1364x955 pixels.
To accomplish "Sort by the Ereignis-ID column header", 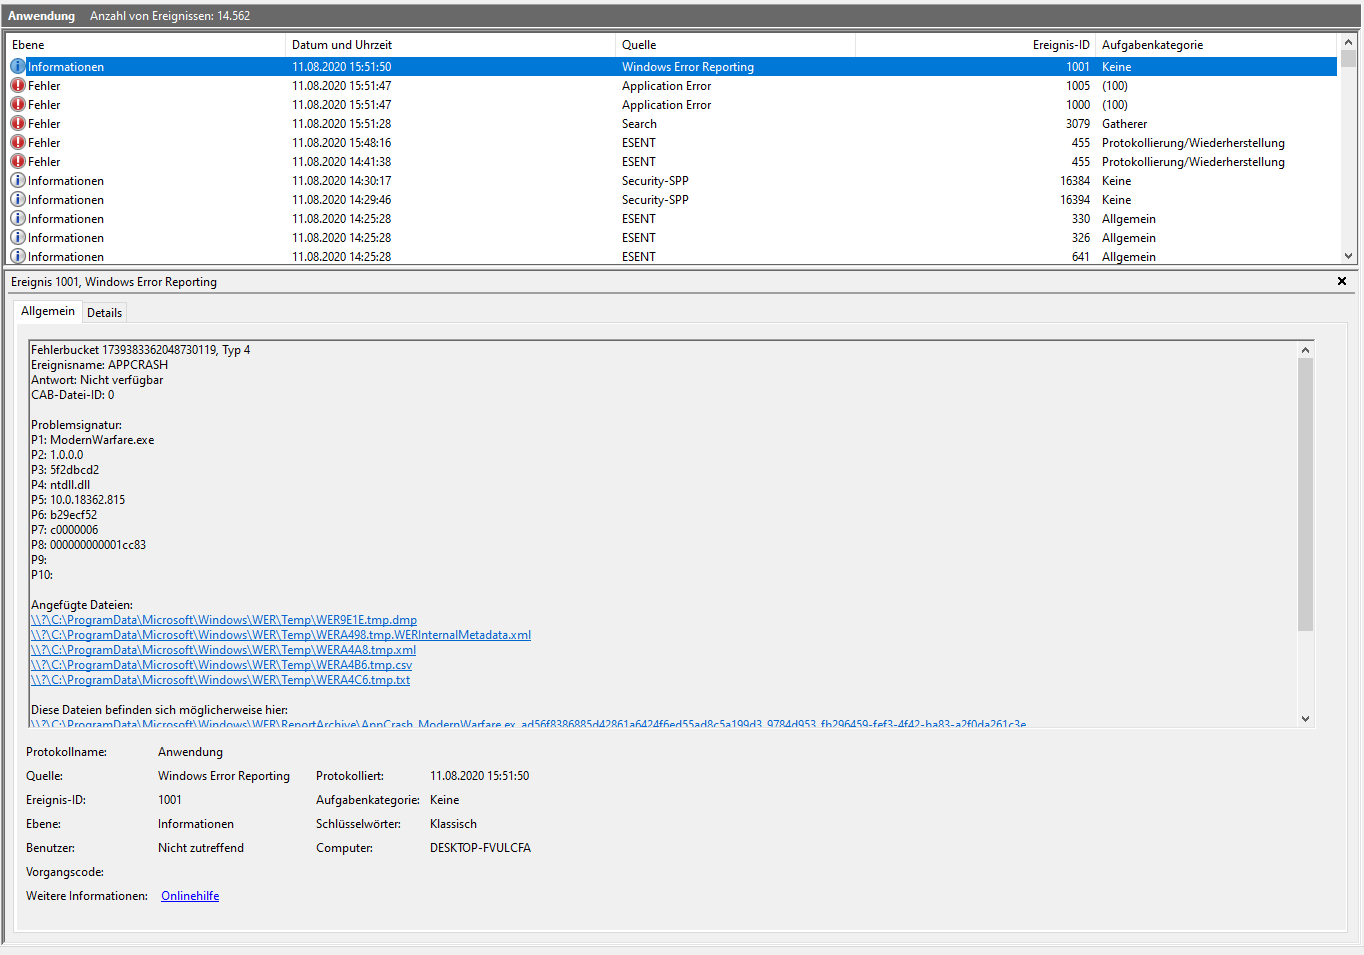I will click(975, 44).
